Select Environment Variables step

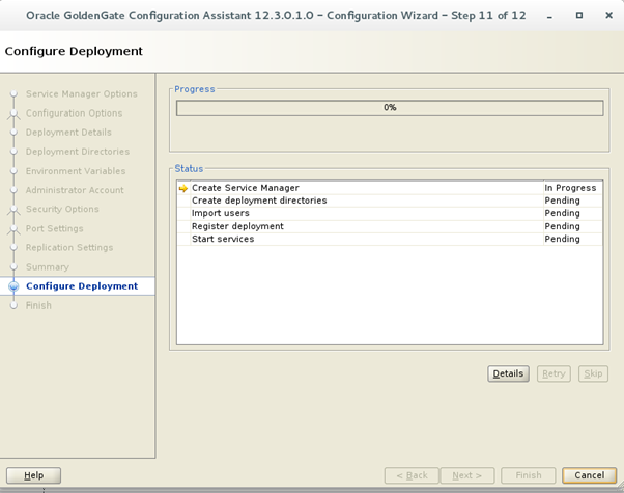(x=76, y=171)
